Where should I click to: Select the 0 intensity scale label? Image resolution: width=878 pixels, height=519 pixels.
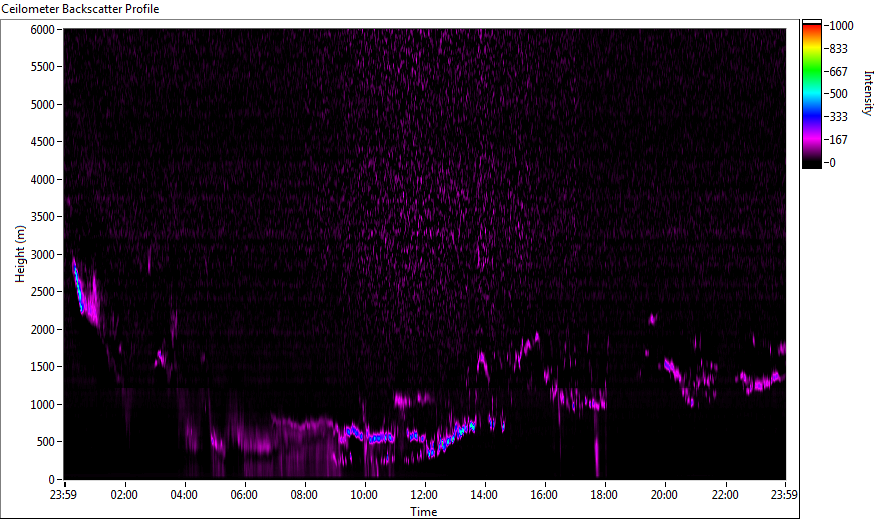tap(833, 163)
